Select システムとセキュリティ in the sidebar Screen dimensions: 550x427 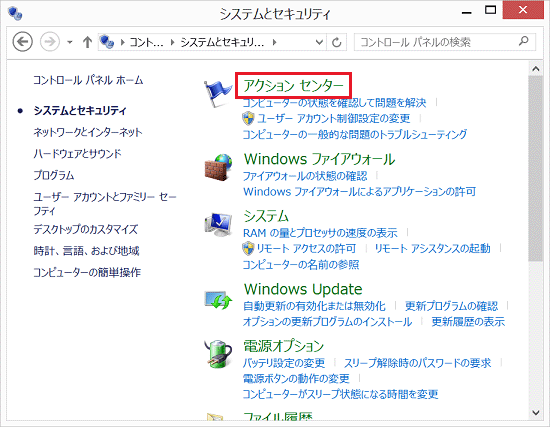coord(80,111)
